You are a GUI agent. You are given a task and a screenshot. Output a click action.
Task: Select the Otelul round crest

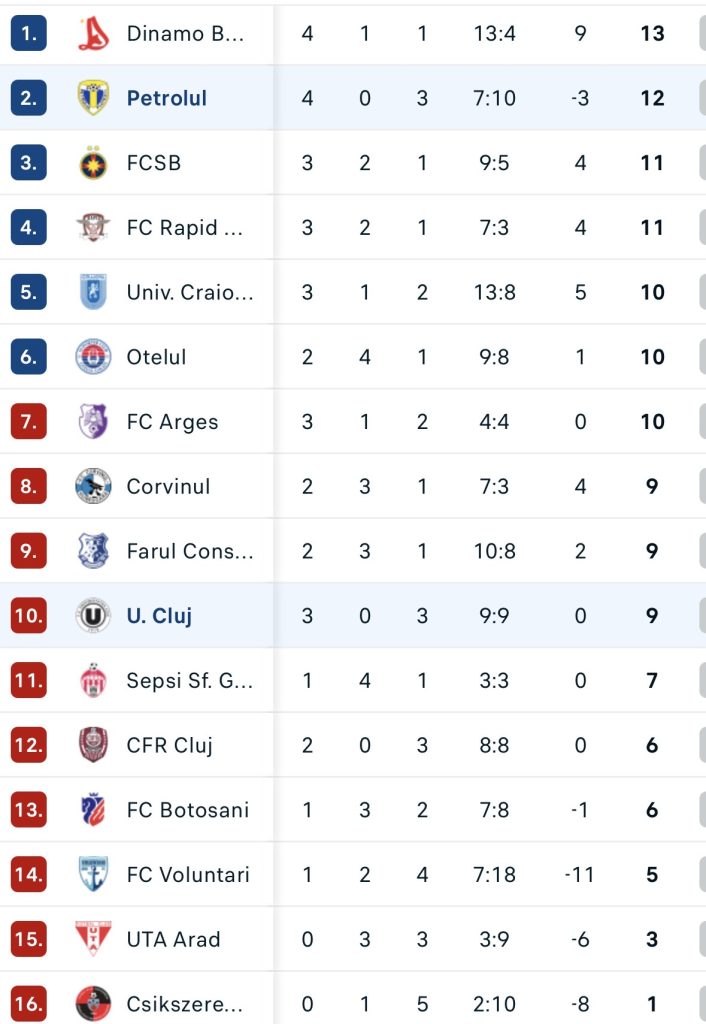point(93,357)
